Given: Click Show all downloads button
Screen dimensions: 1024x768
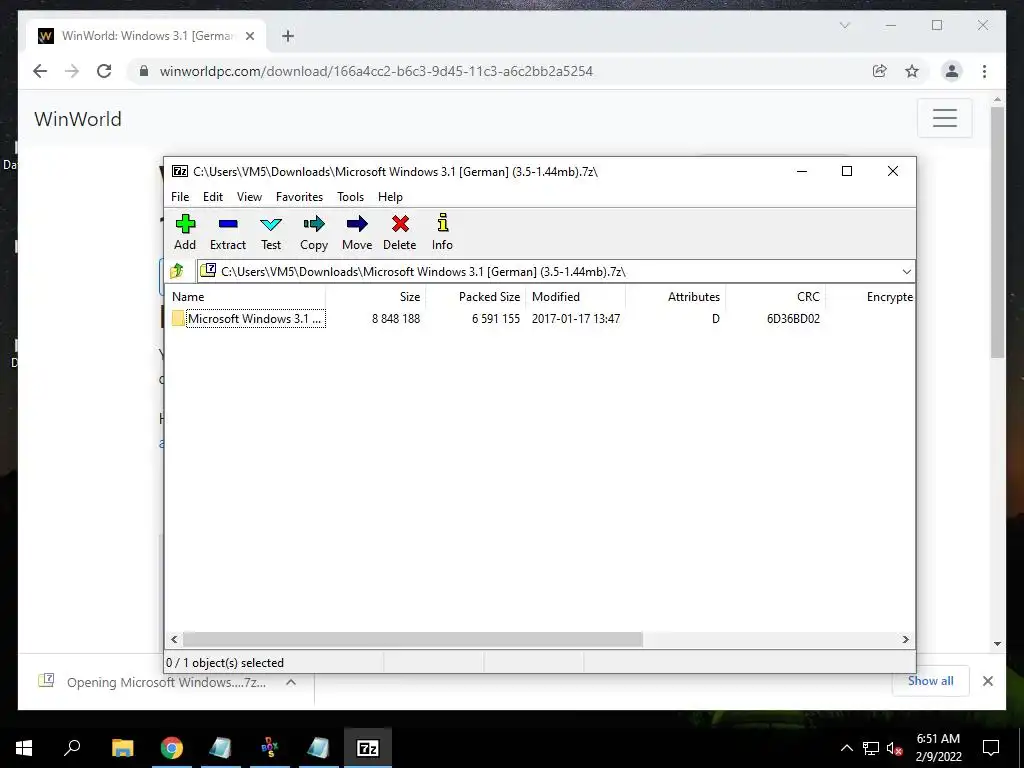Looking at the screenshot, I should tap(931, 680).
